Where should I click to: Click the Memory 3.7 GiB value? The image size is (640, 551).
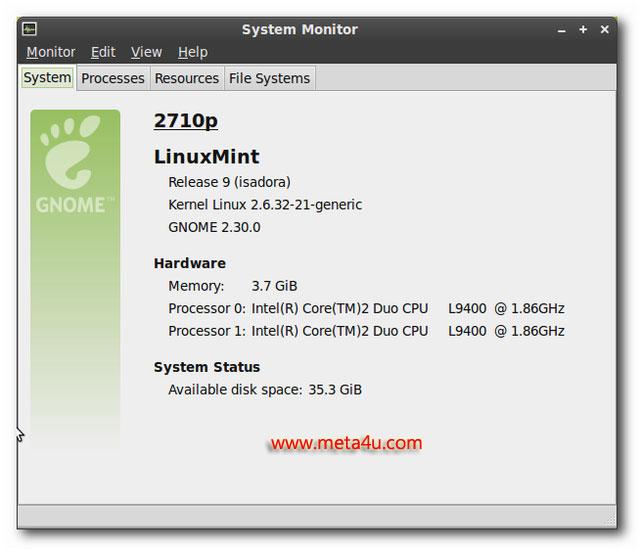[x=274, y=286]
